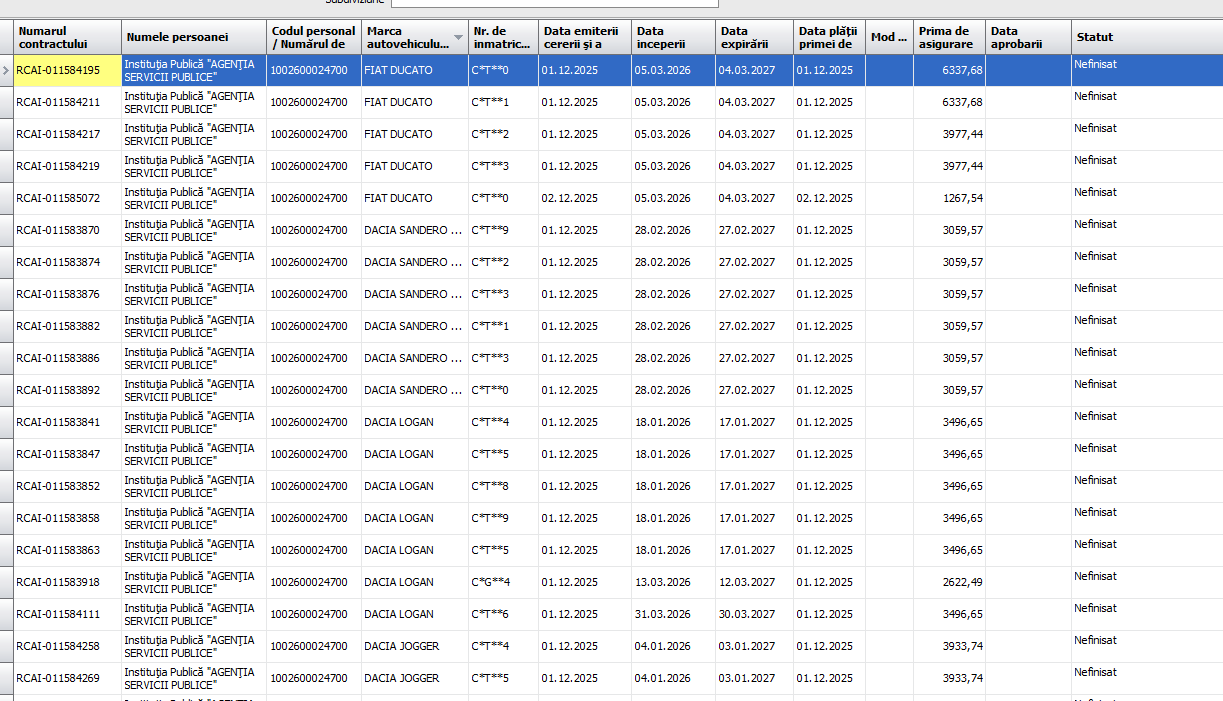This screenshot has height=701, width=1223.
Task: Click the row selector for RCAI-011584211
Action: pos(6,102)
